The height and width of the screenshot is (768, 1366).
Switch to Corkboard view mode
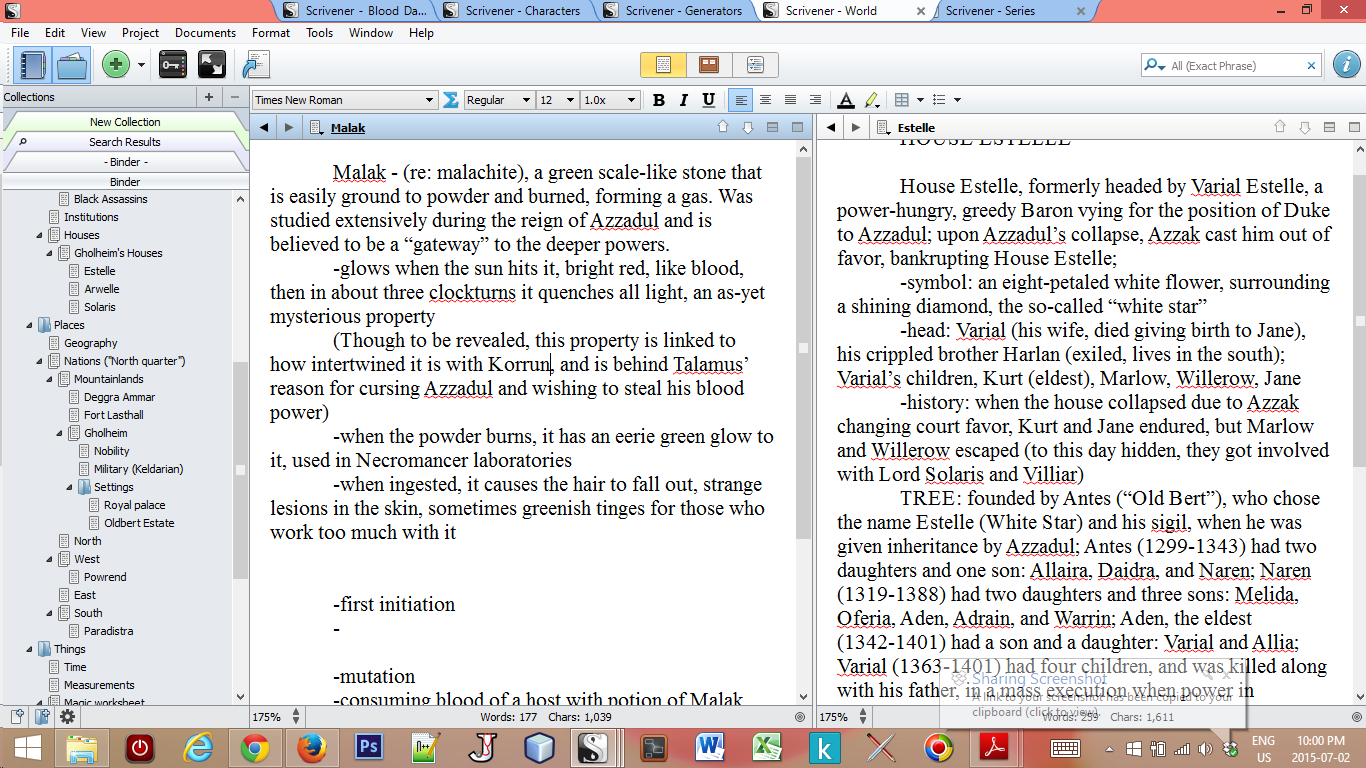pyautogui.click(x=709, y=65)
